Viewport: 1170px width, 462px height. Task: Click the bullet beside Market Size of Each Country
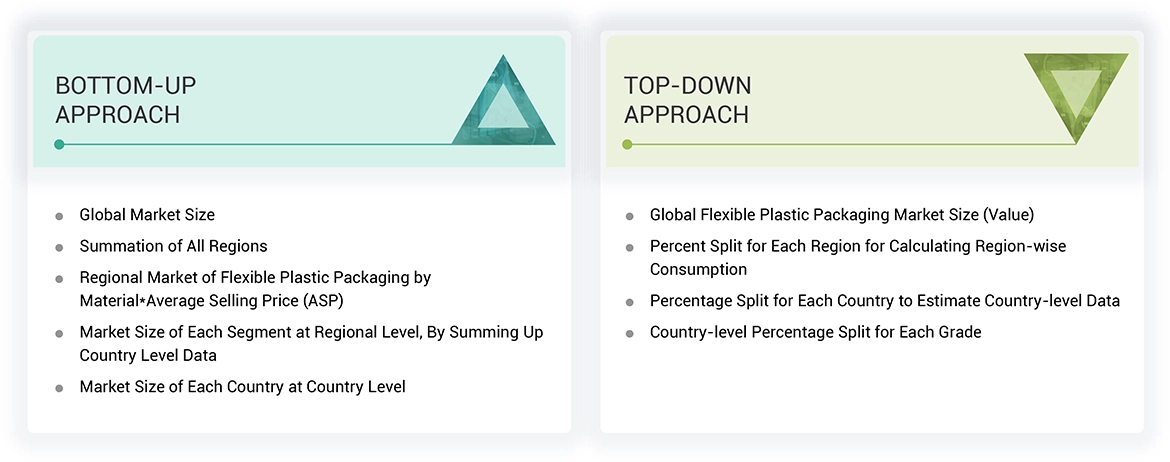(59, 387)
